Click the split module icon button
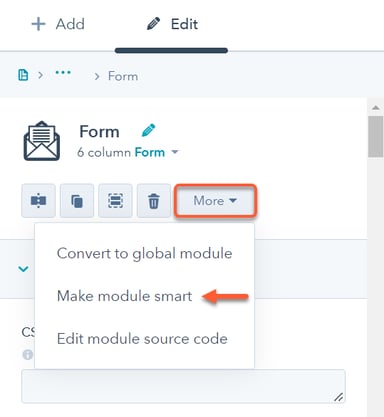This screenshot has width=384, height=417. click(x=38, y=201)
